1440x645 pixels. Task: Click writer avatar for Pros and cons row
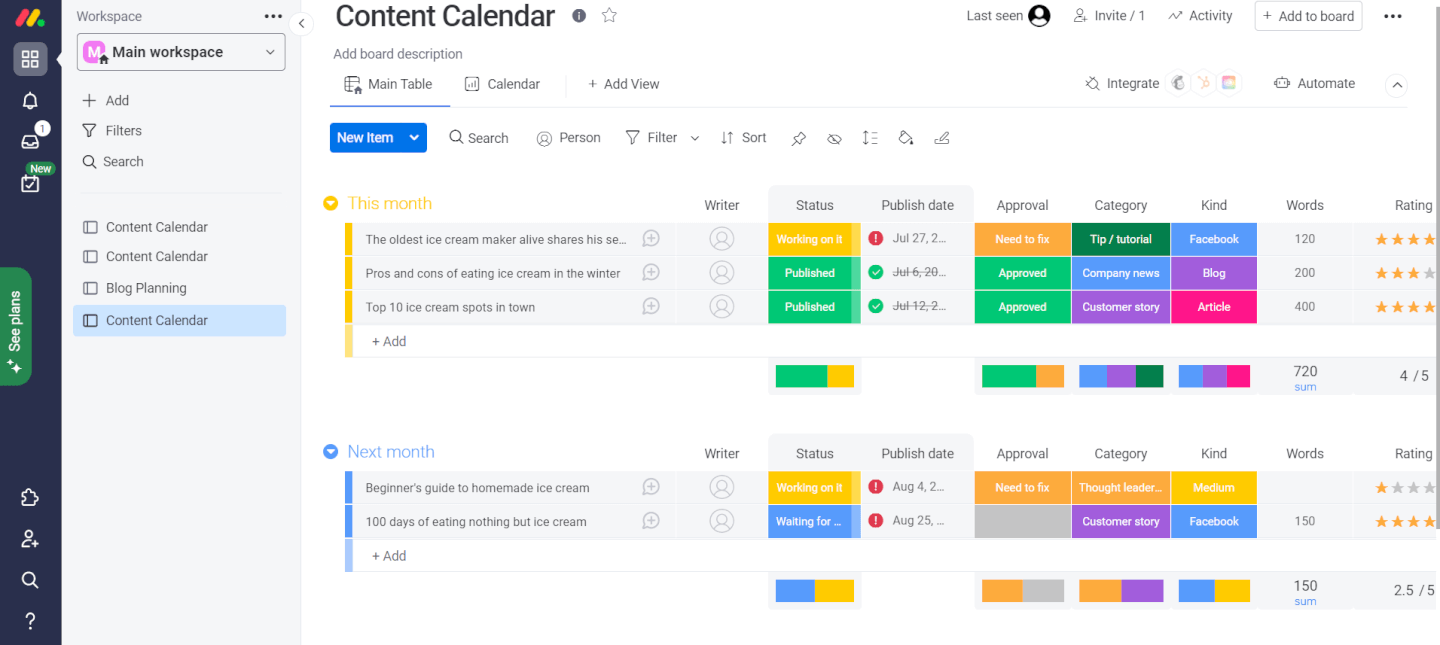[721, 273]
